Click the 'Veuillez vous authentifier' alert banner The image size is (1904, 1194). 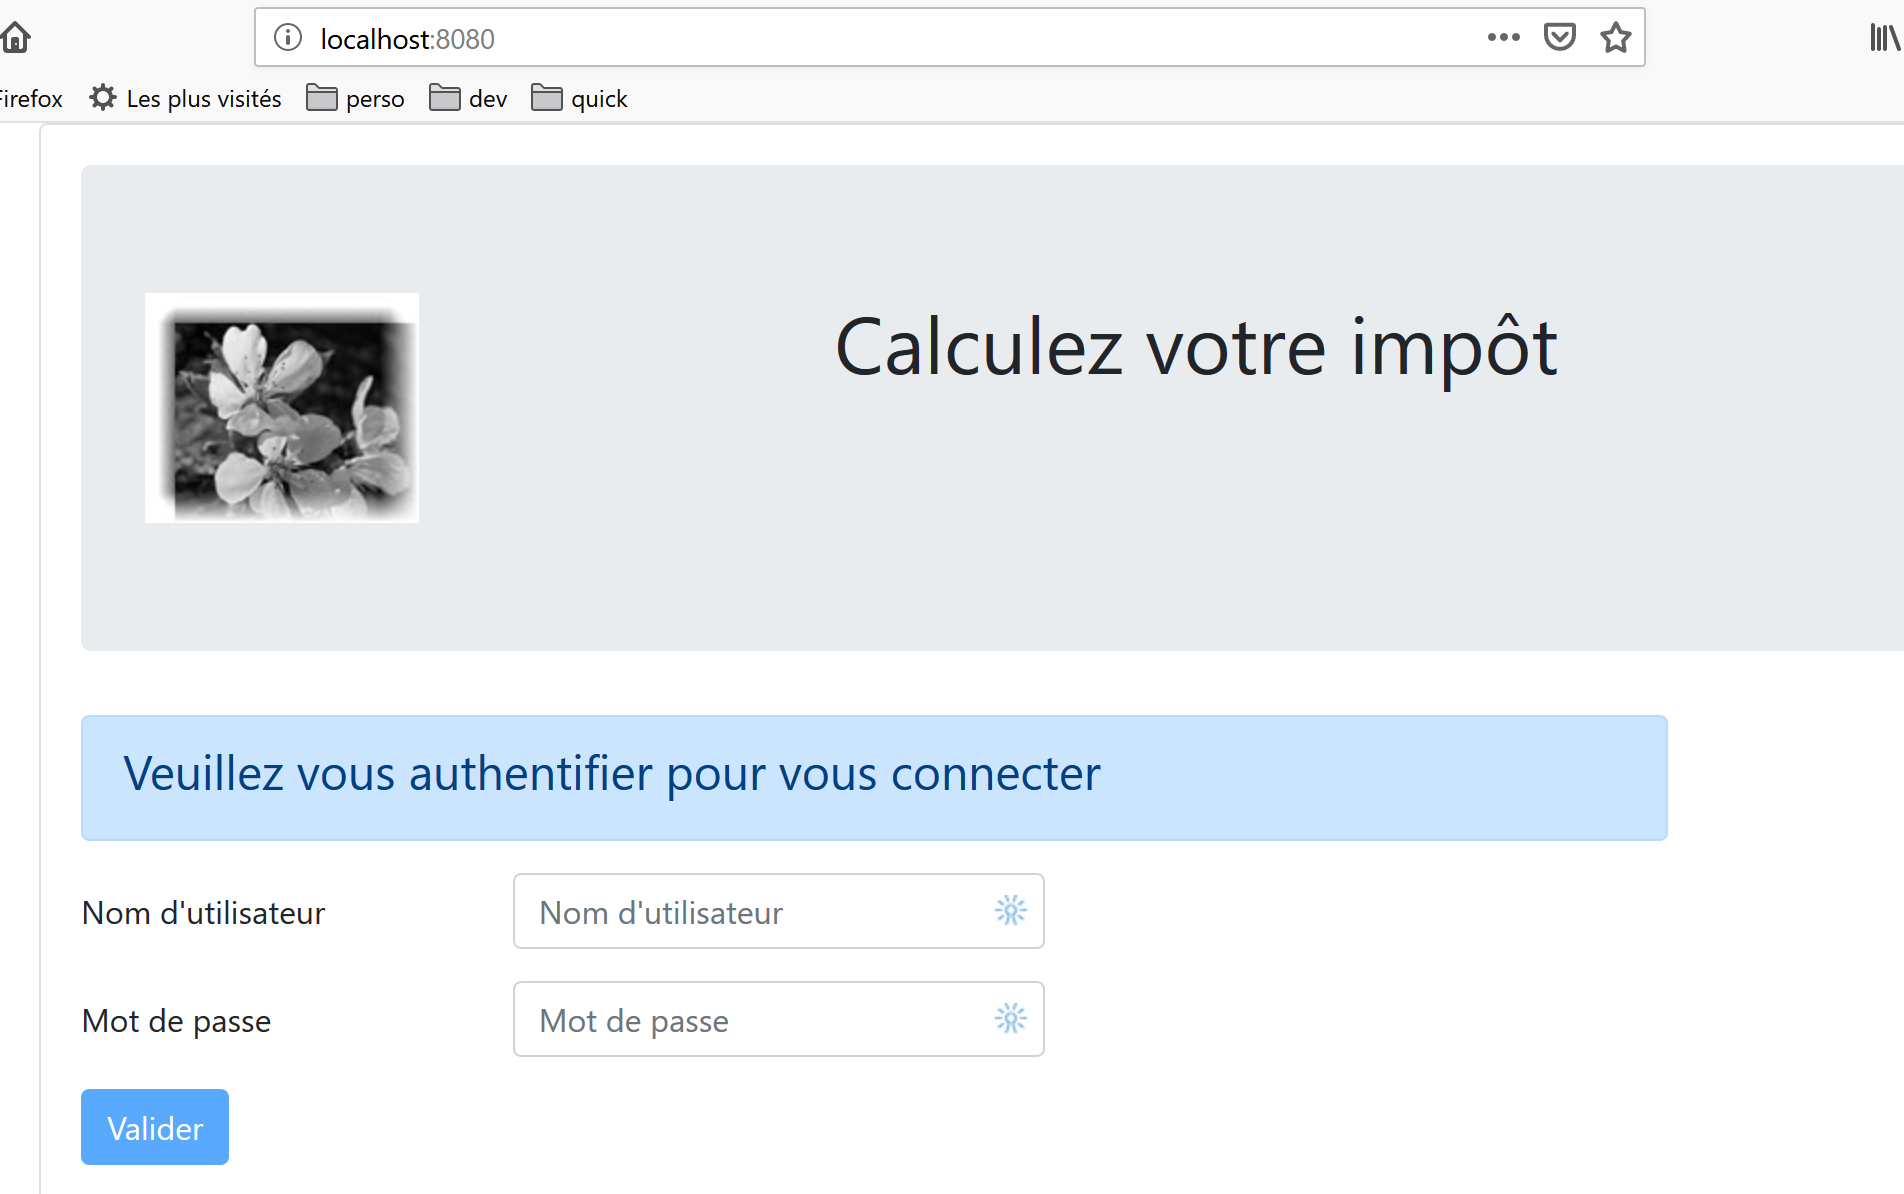point(873,777)
